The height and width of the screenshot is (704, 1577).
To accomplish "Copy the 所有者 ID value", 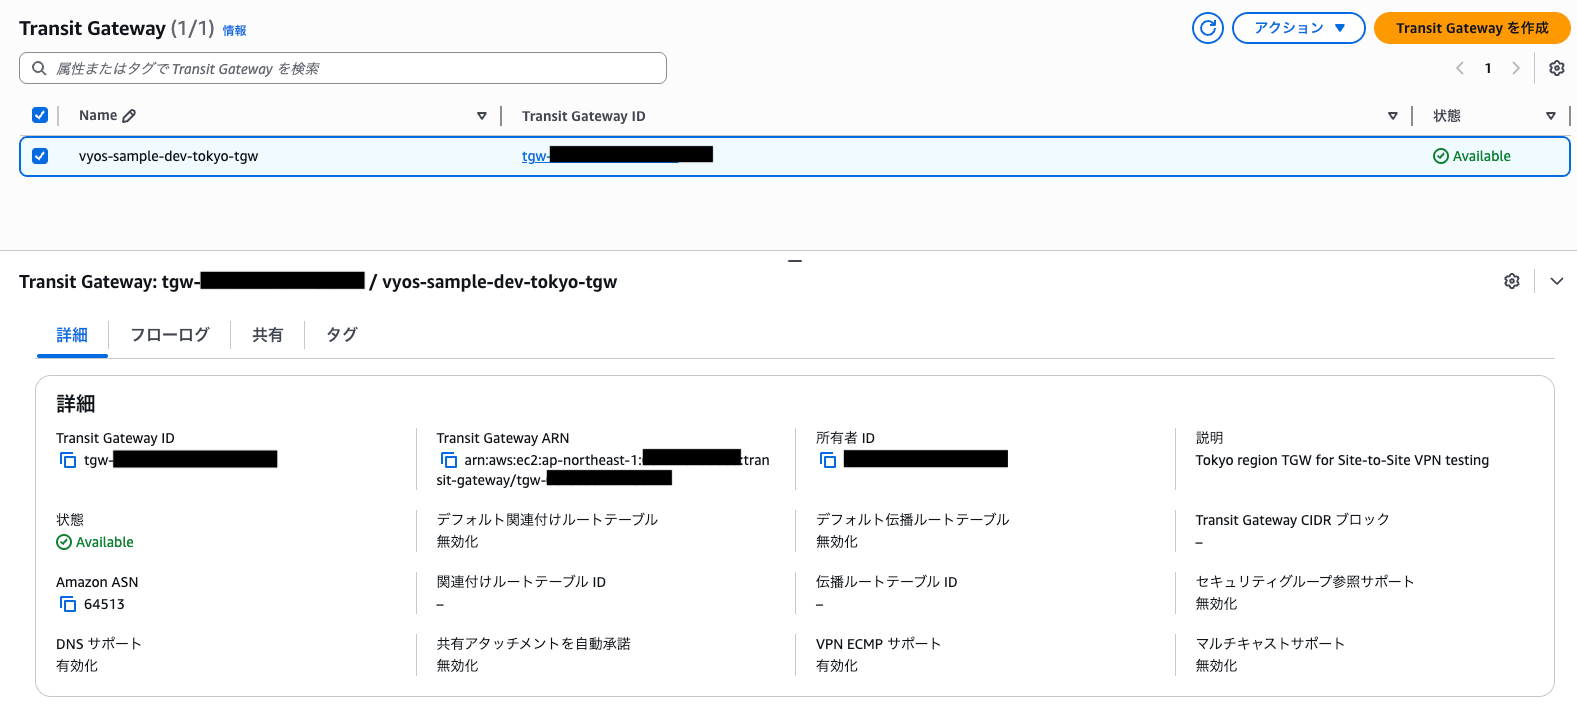I will 828,460.
